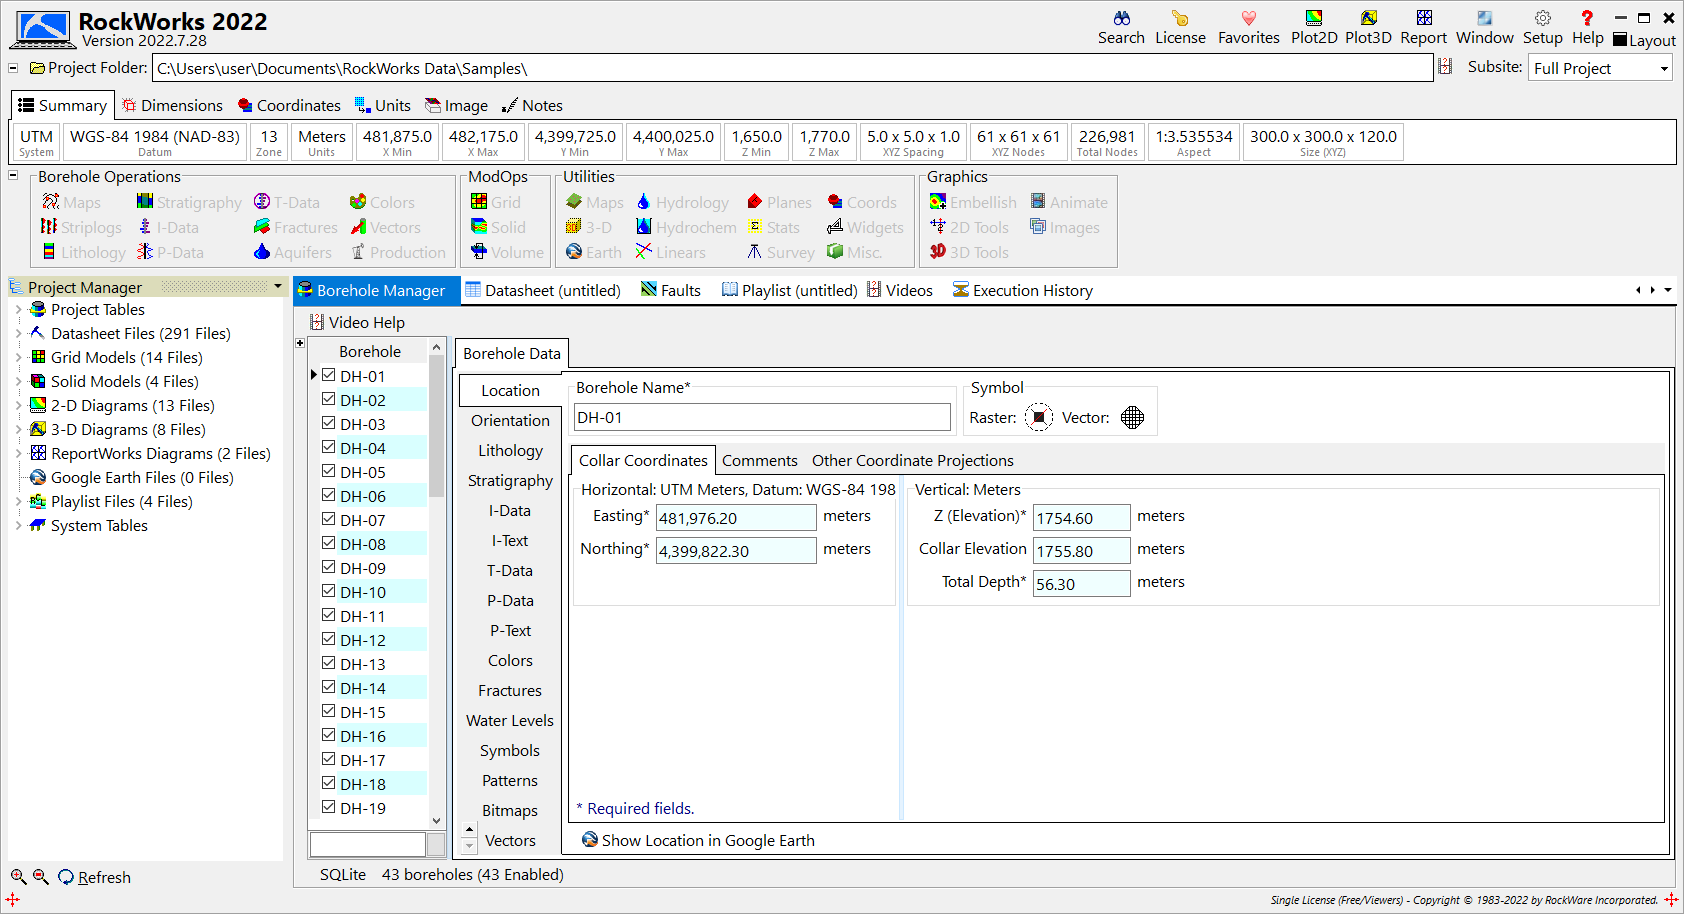Expand the Project Tables tree node
Screen dimensions: 1685x915
[18, 310]
